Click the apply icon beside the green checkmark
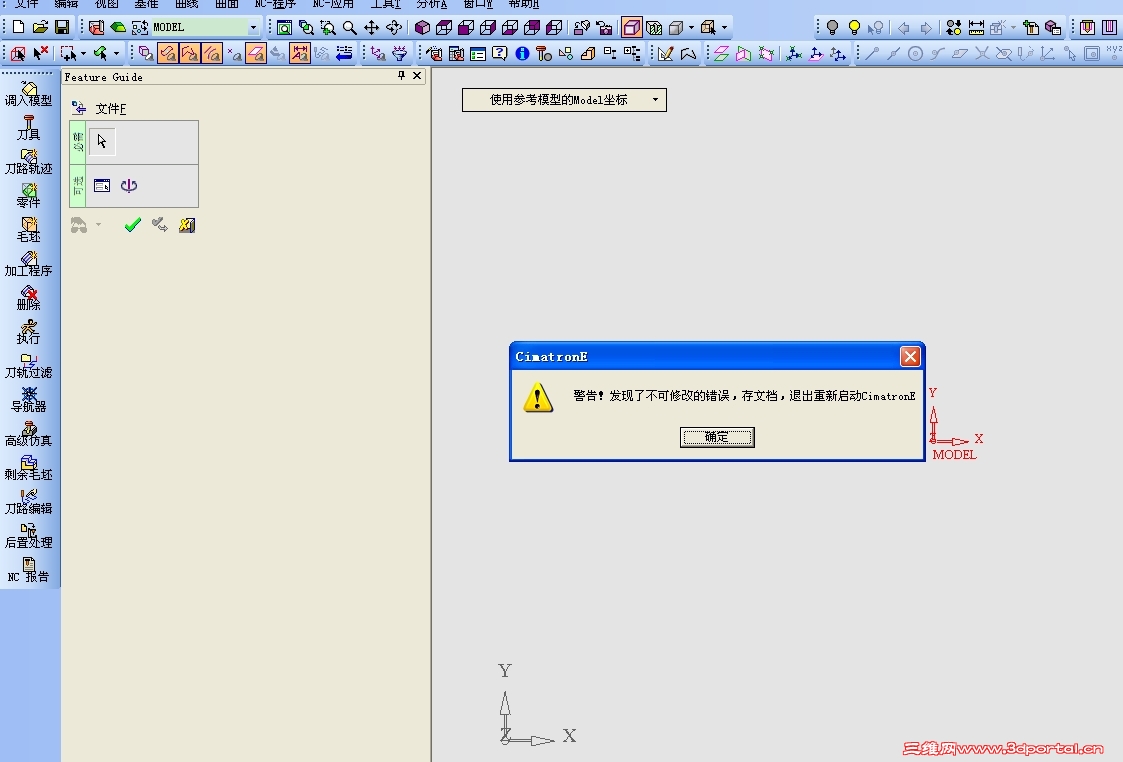 [160, 226]
